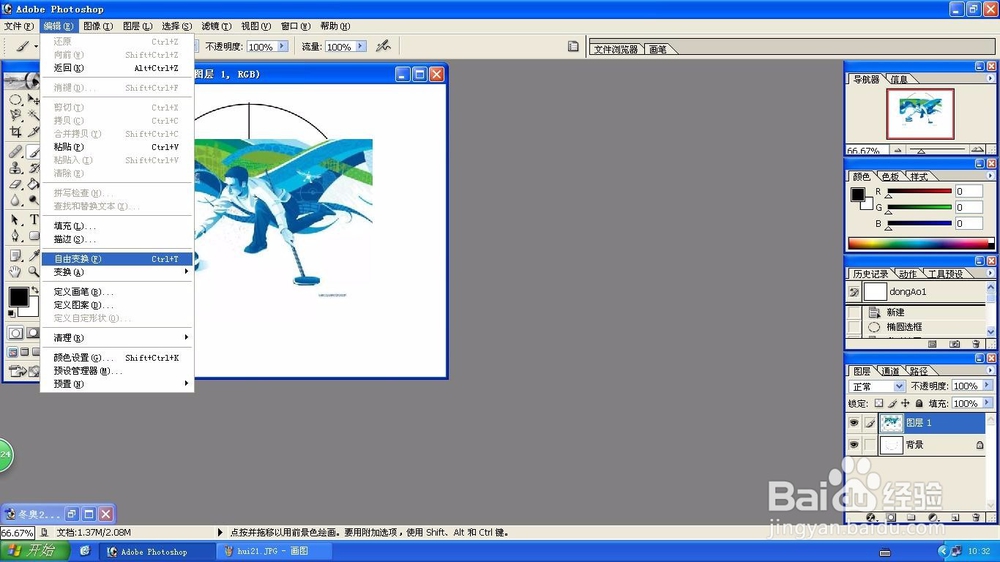1000x562 pixels.
Task: Click the palette toggle icon in options bar
Action: tap(573, 46)
